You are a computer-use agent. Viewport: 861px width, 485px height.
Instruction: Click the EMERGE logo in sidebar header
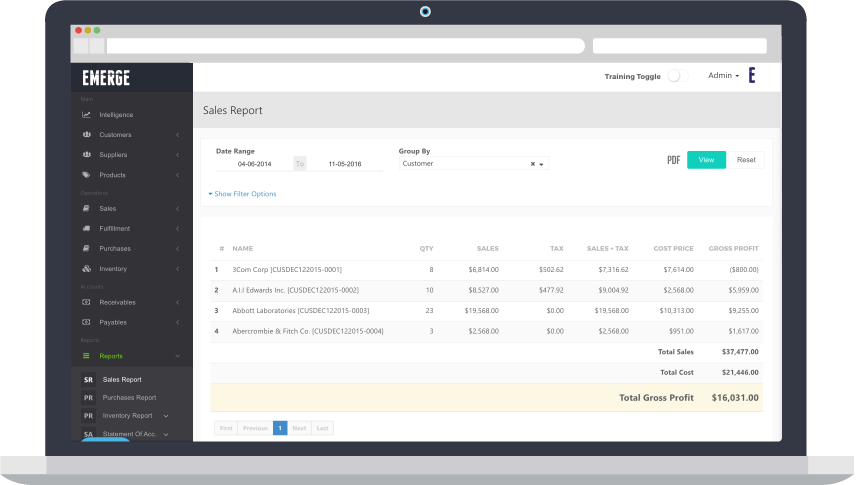click(106, 78)
